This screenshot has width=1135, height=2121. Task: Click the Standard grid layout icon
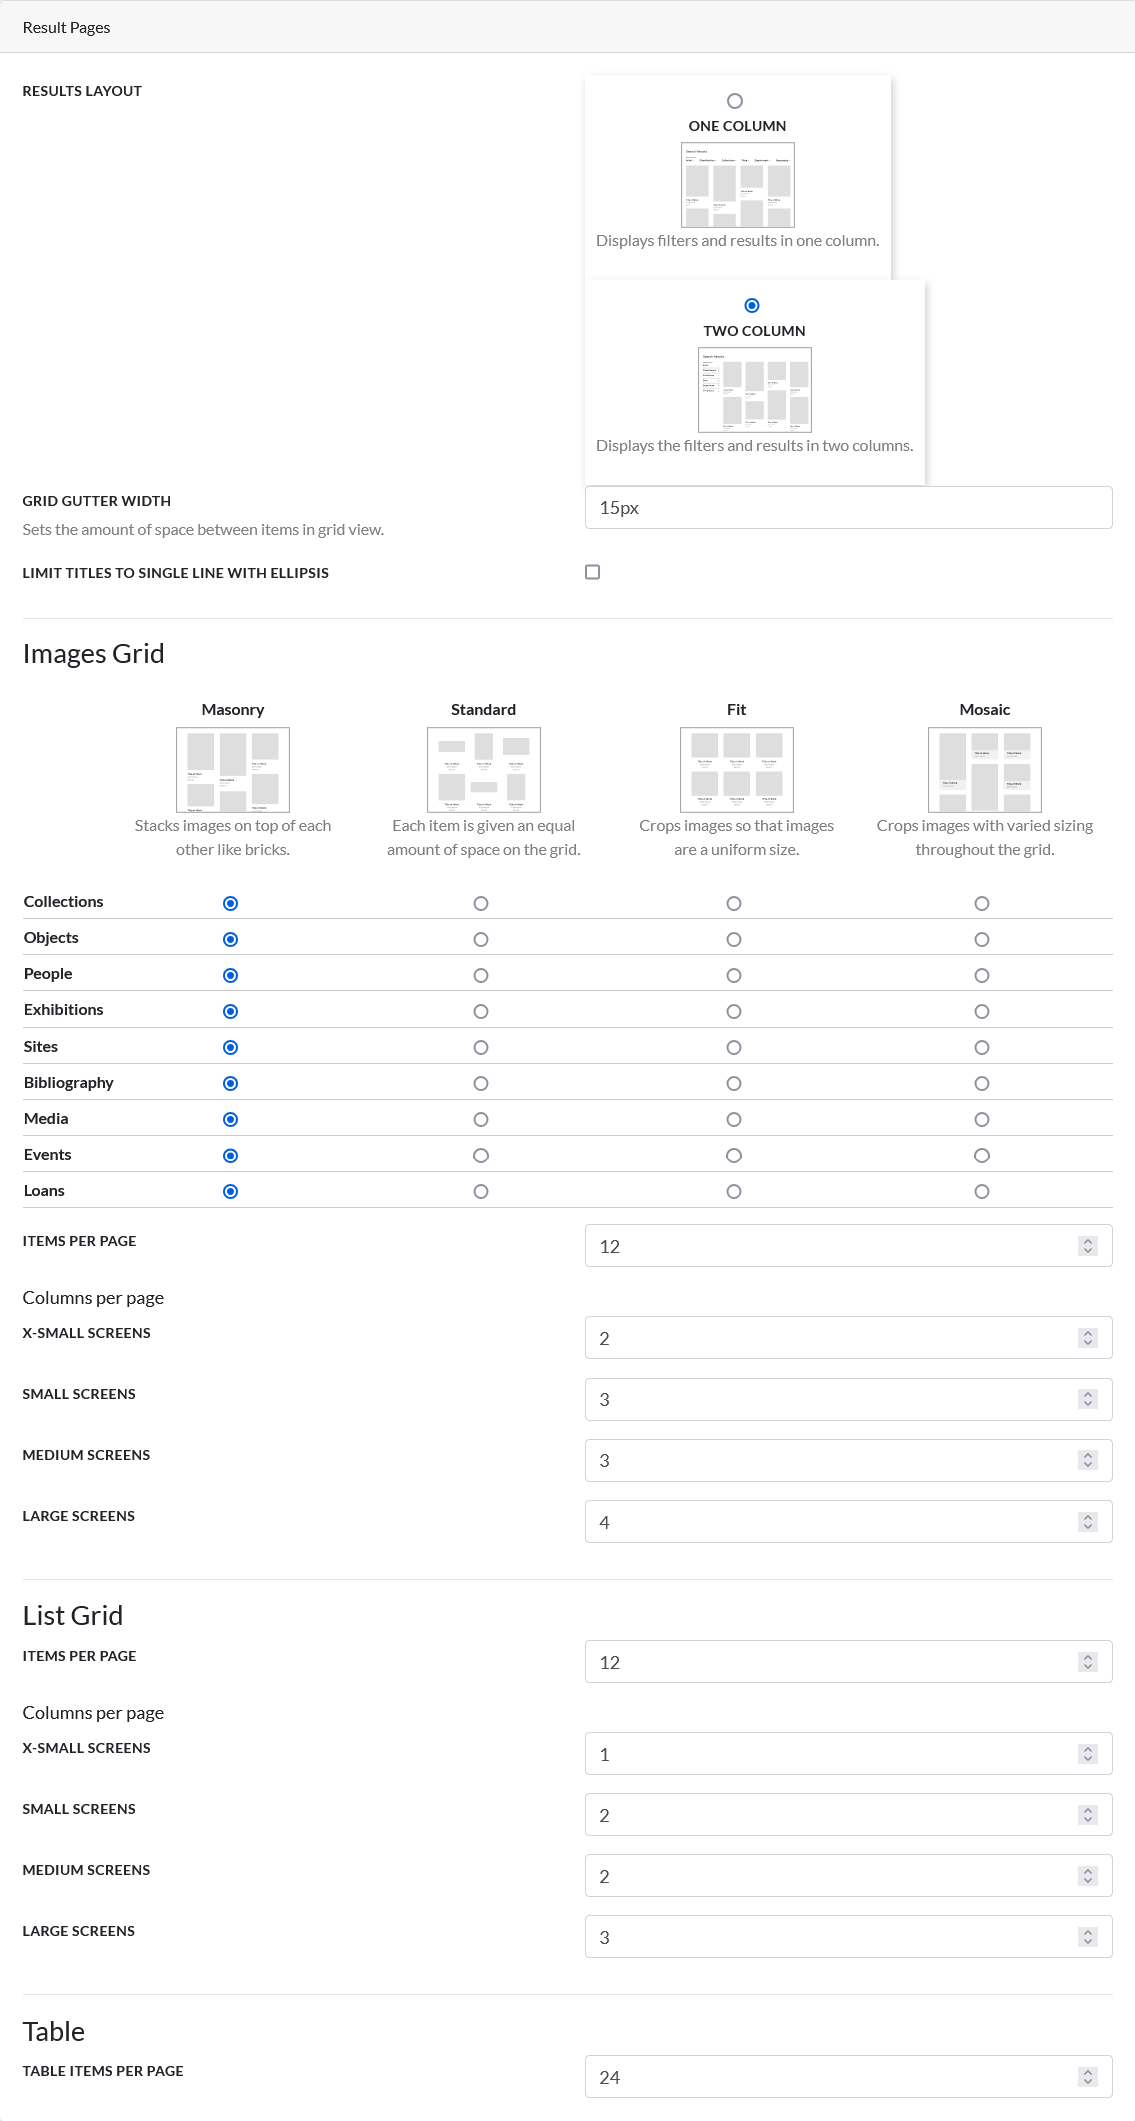point(483,769)
